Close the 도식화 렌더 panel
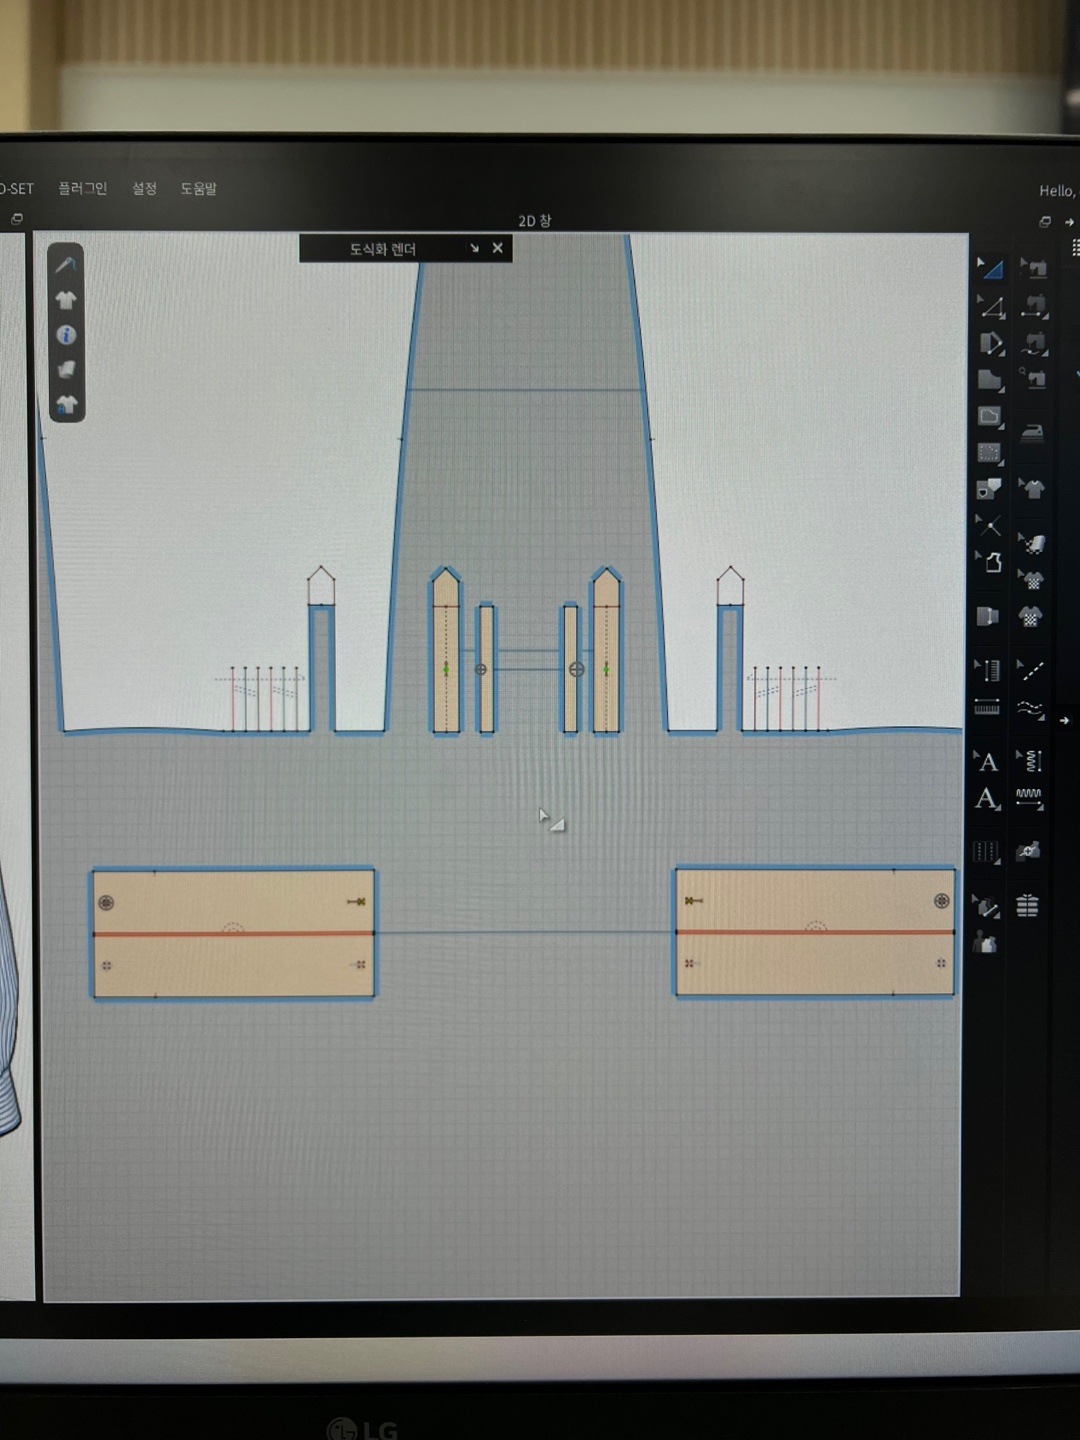Image resolution: width=1080 pixels, height=1440 pixels. pos(497,248)
